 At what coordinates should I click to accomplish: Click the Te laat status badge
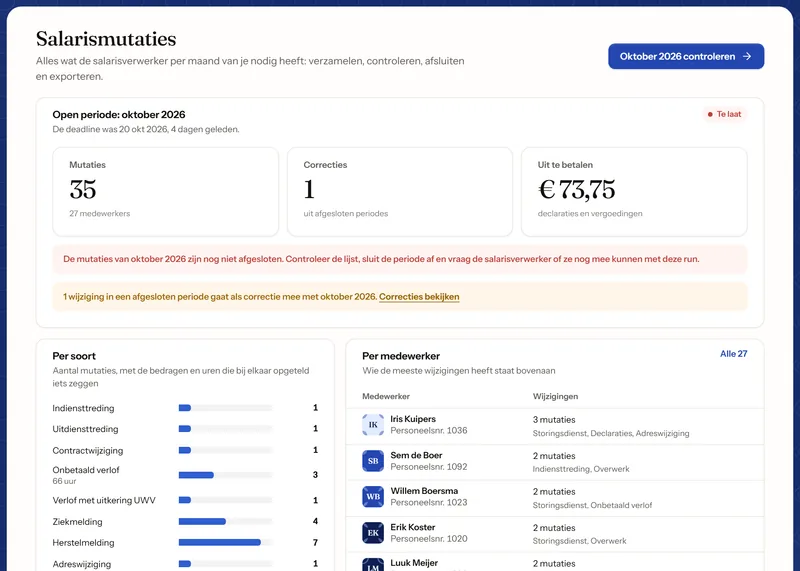click(724, 114)
